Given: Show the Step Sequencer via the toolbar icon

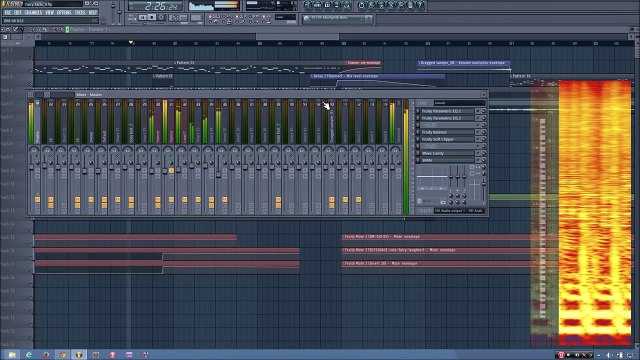Looking at the screenshot, I should point(317,5).
